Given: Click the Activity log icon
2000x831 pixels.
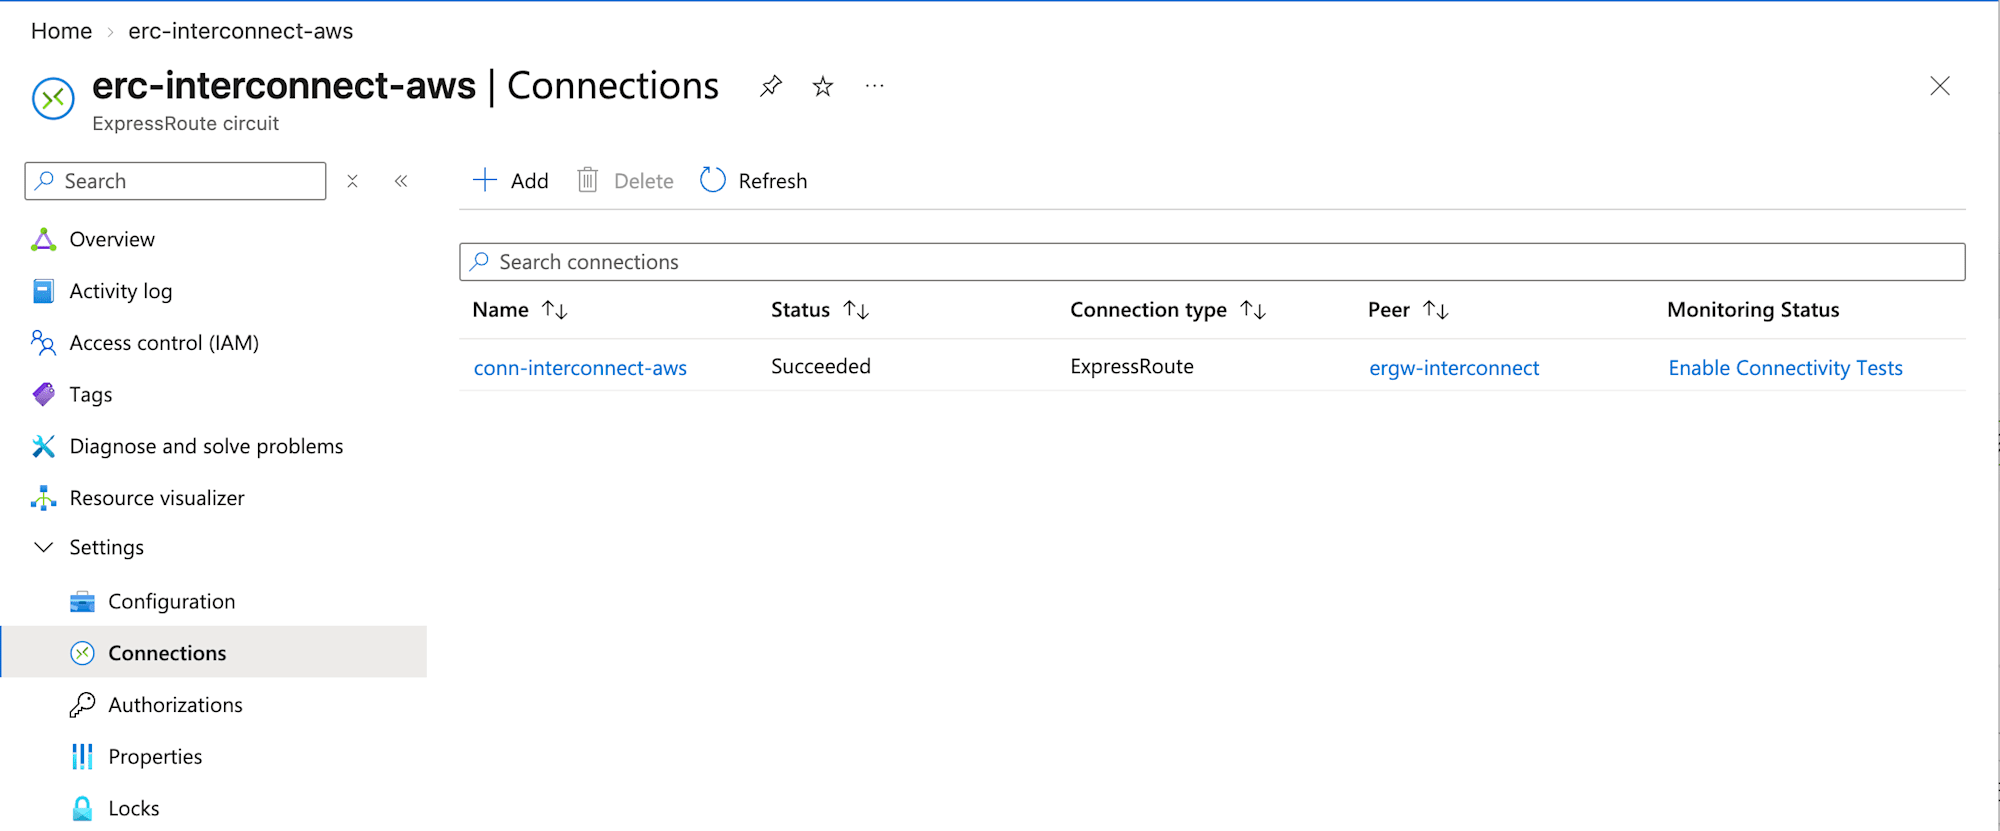Looking at the screenshot, I should click(44, 291).
